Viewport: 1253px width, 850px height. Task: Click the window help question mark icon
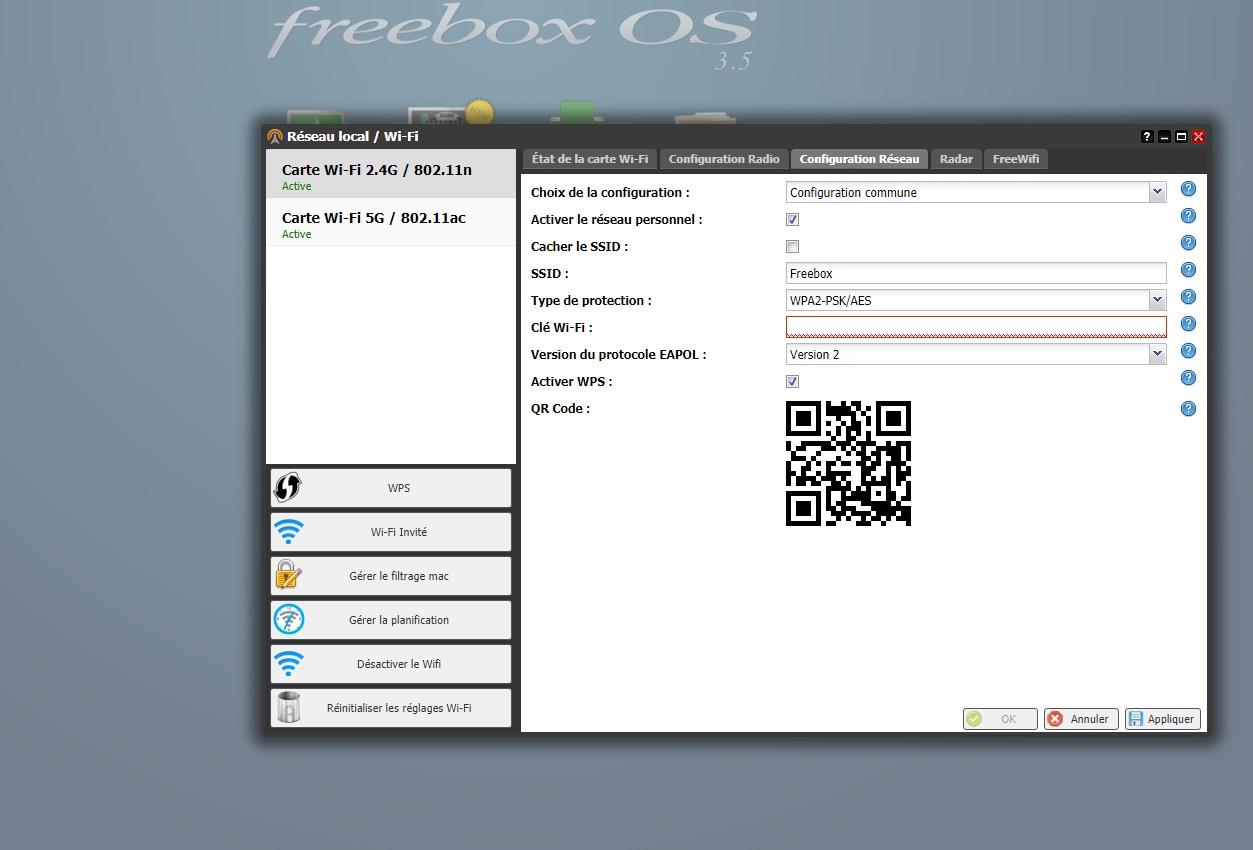[1147, 136]
